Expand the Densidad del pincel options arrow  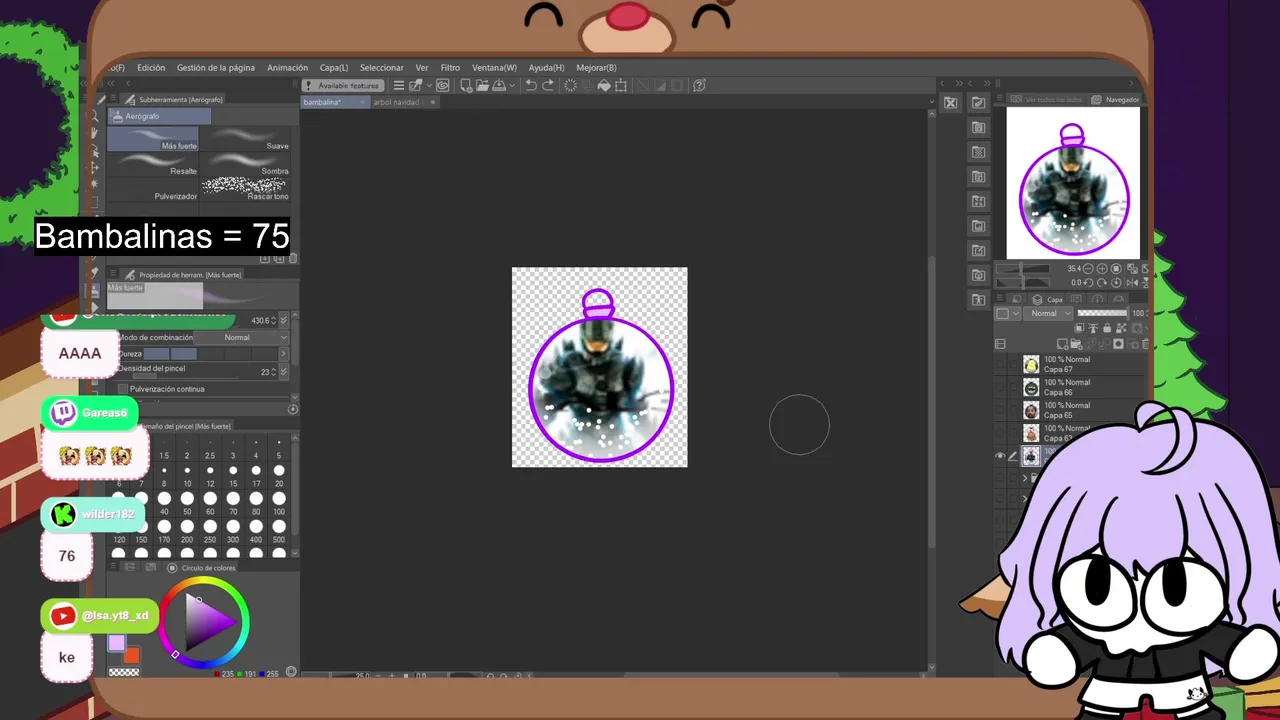[x=284, y=372]
